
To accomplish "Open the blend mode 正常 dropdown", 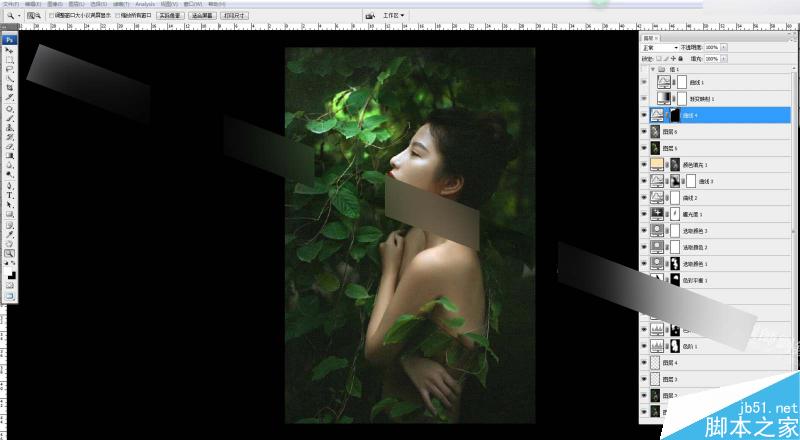I will 660,47.
